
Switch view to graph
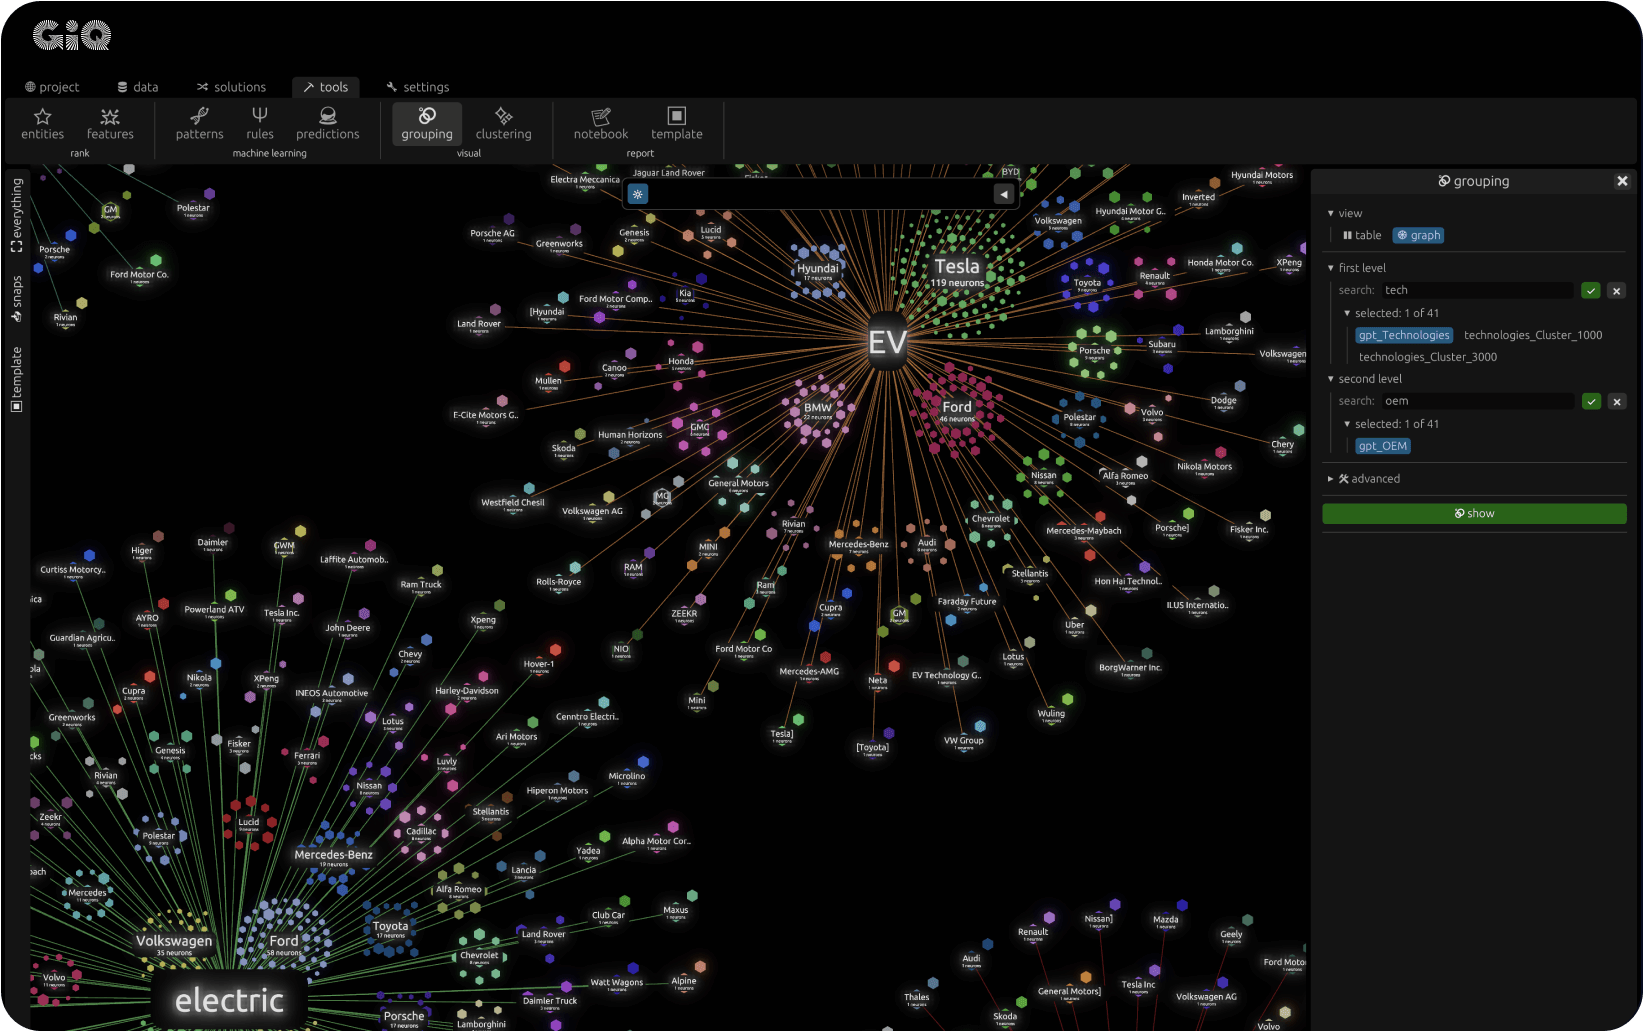1419,235
